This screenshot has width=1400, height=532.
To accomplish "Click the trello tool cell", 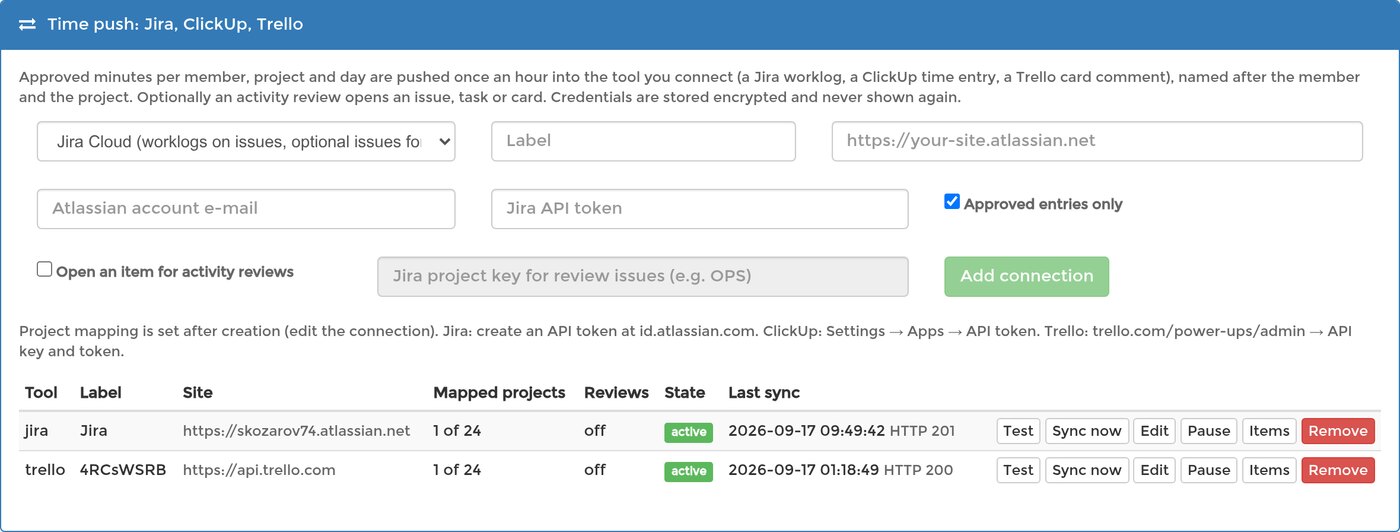I will 45,470.
